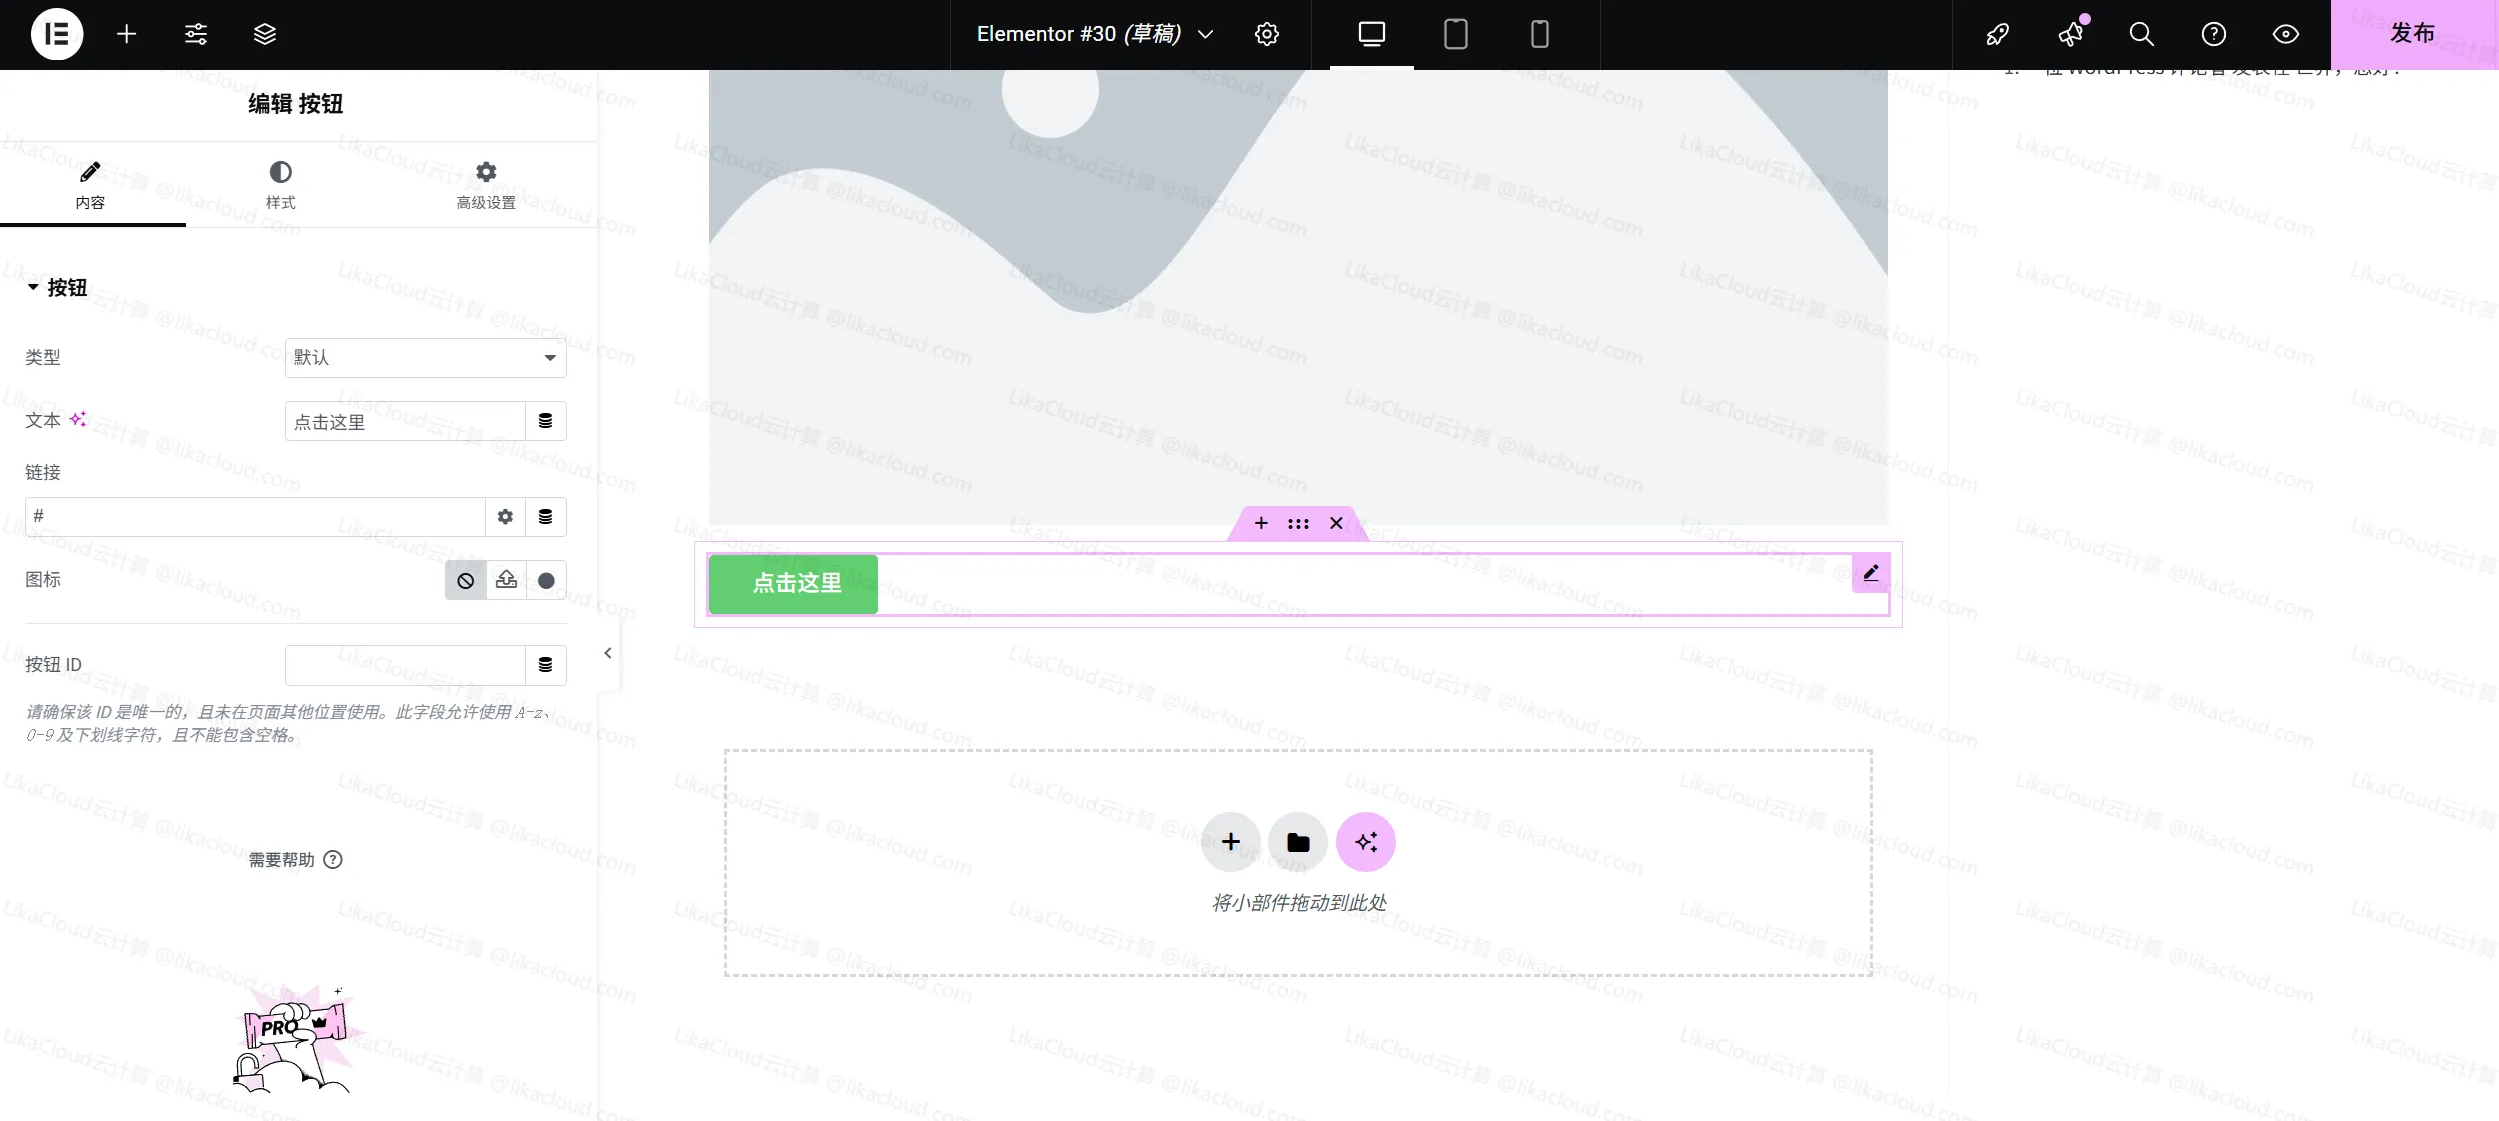The width and height of the screenshot is (2499, 1121).
Task: Click the 发布 publish button
Action: pyautogui.click(x=2413, y=34)
